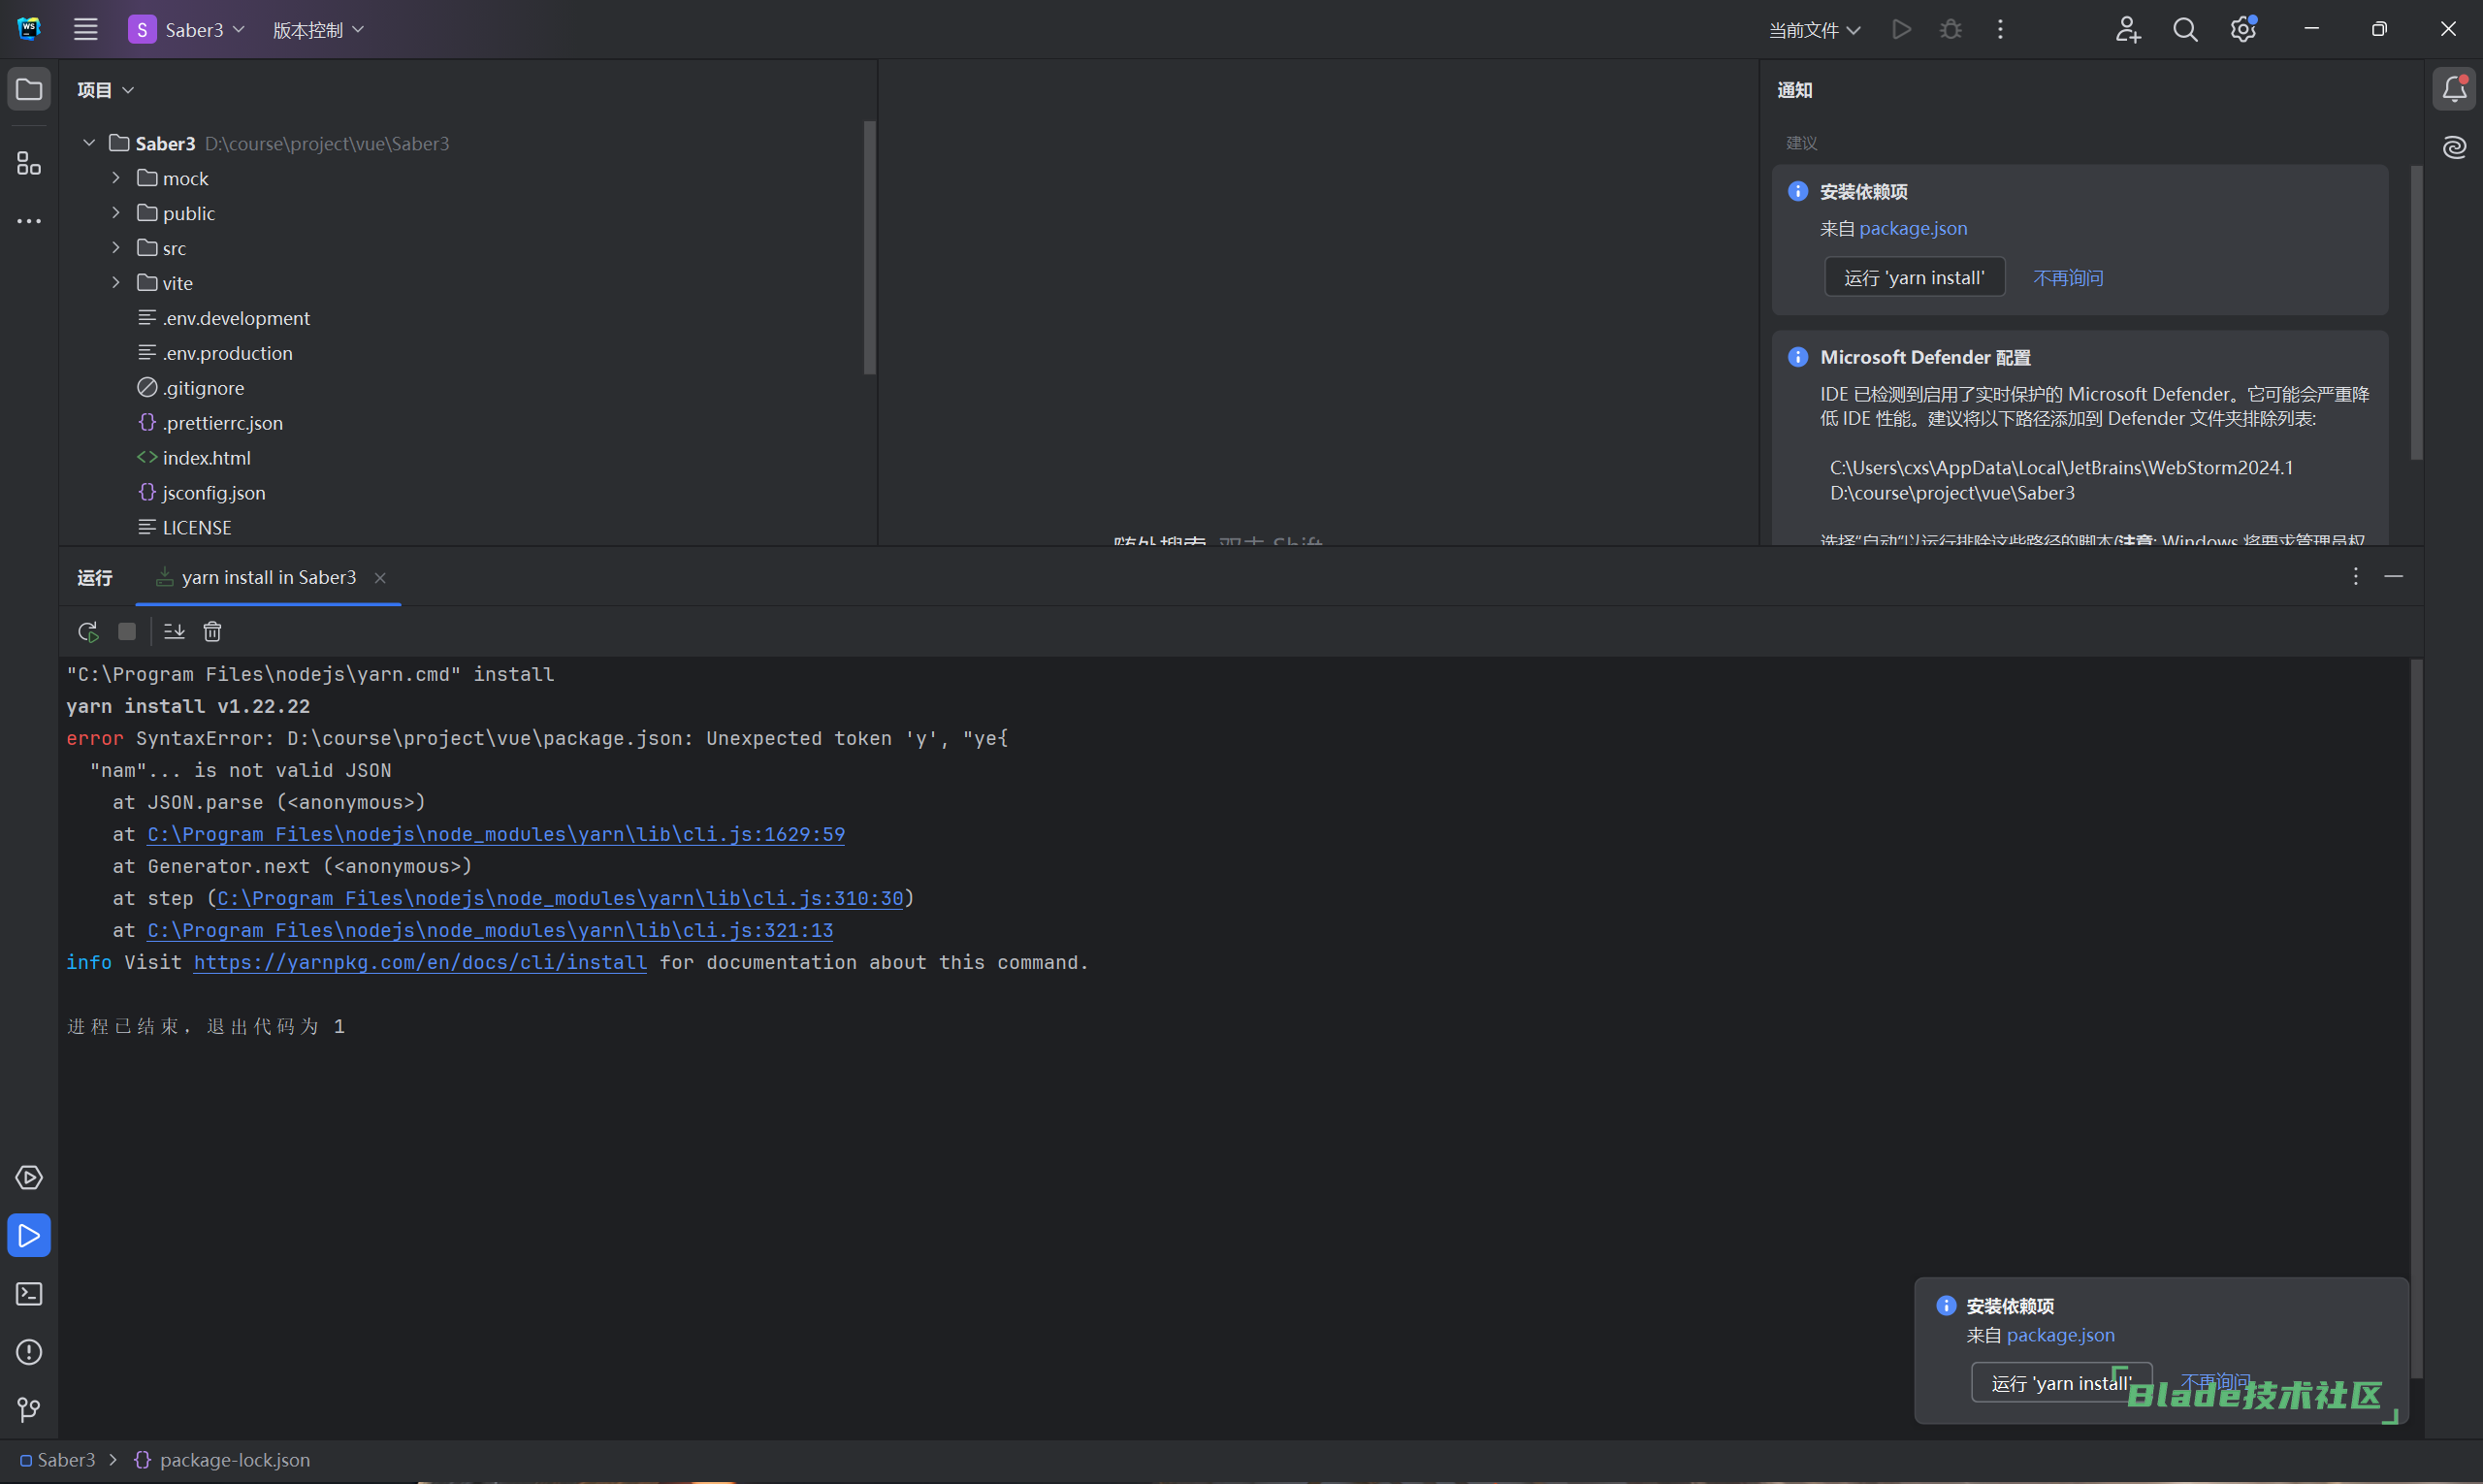The width and height of the screenshot is (2483, 1484).
Task: Open Code With Me user icon
Action: (2128, 29)
